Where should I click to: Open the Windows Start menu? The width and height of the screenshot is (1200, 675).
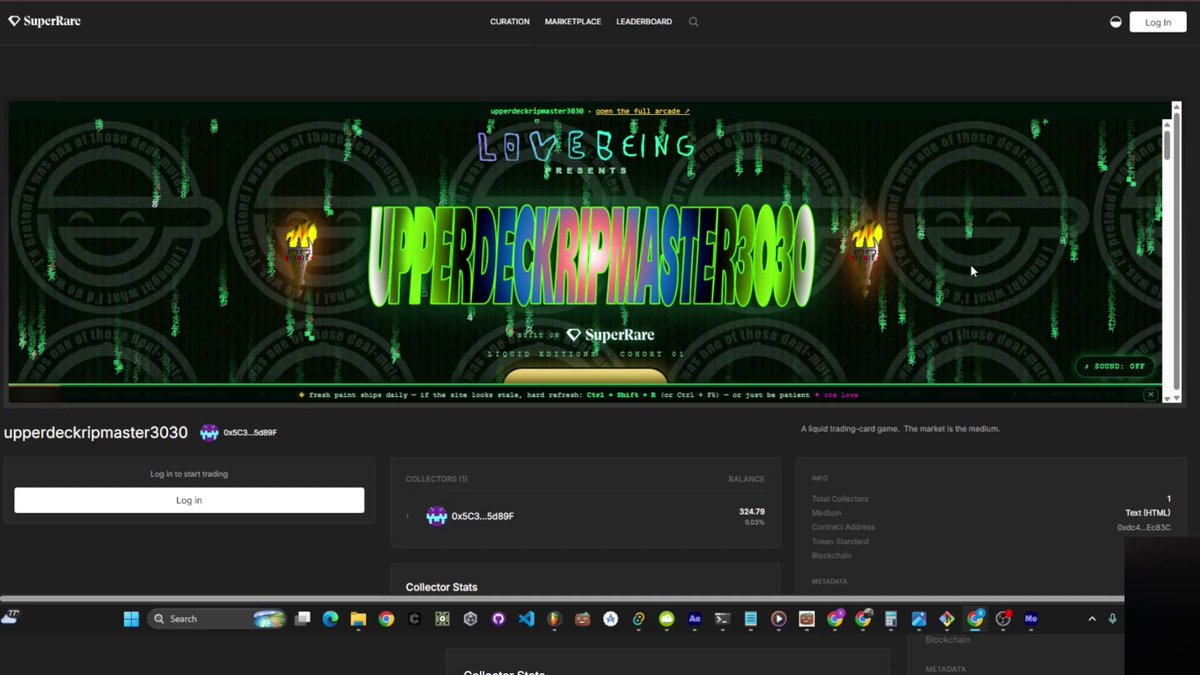pyautogui.click(x=131, y=619)
